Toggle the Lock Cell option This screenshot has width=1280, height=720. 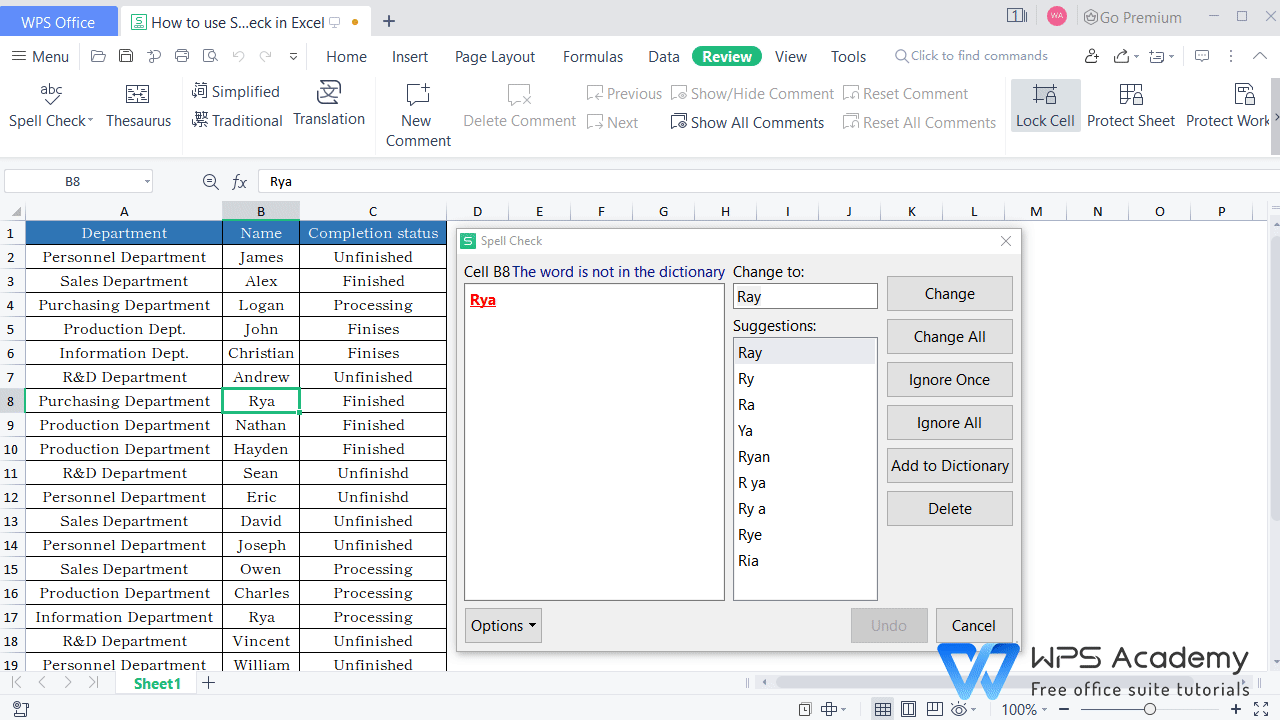point(1045,105)
